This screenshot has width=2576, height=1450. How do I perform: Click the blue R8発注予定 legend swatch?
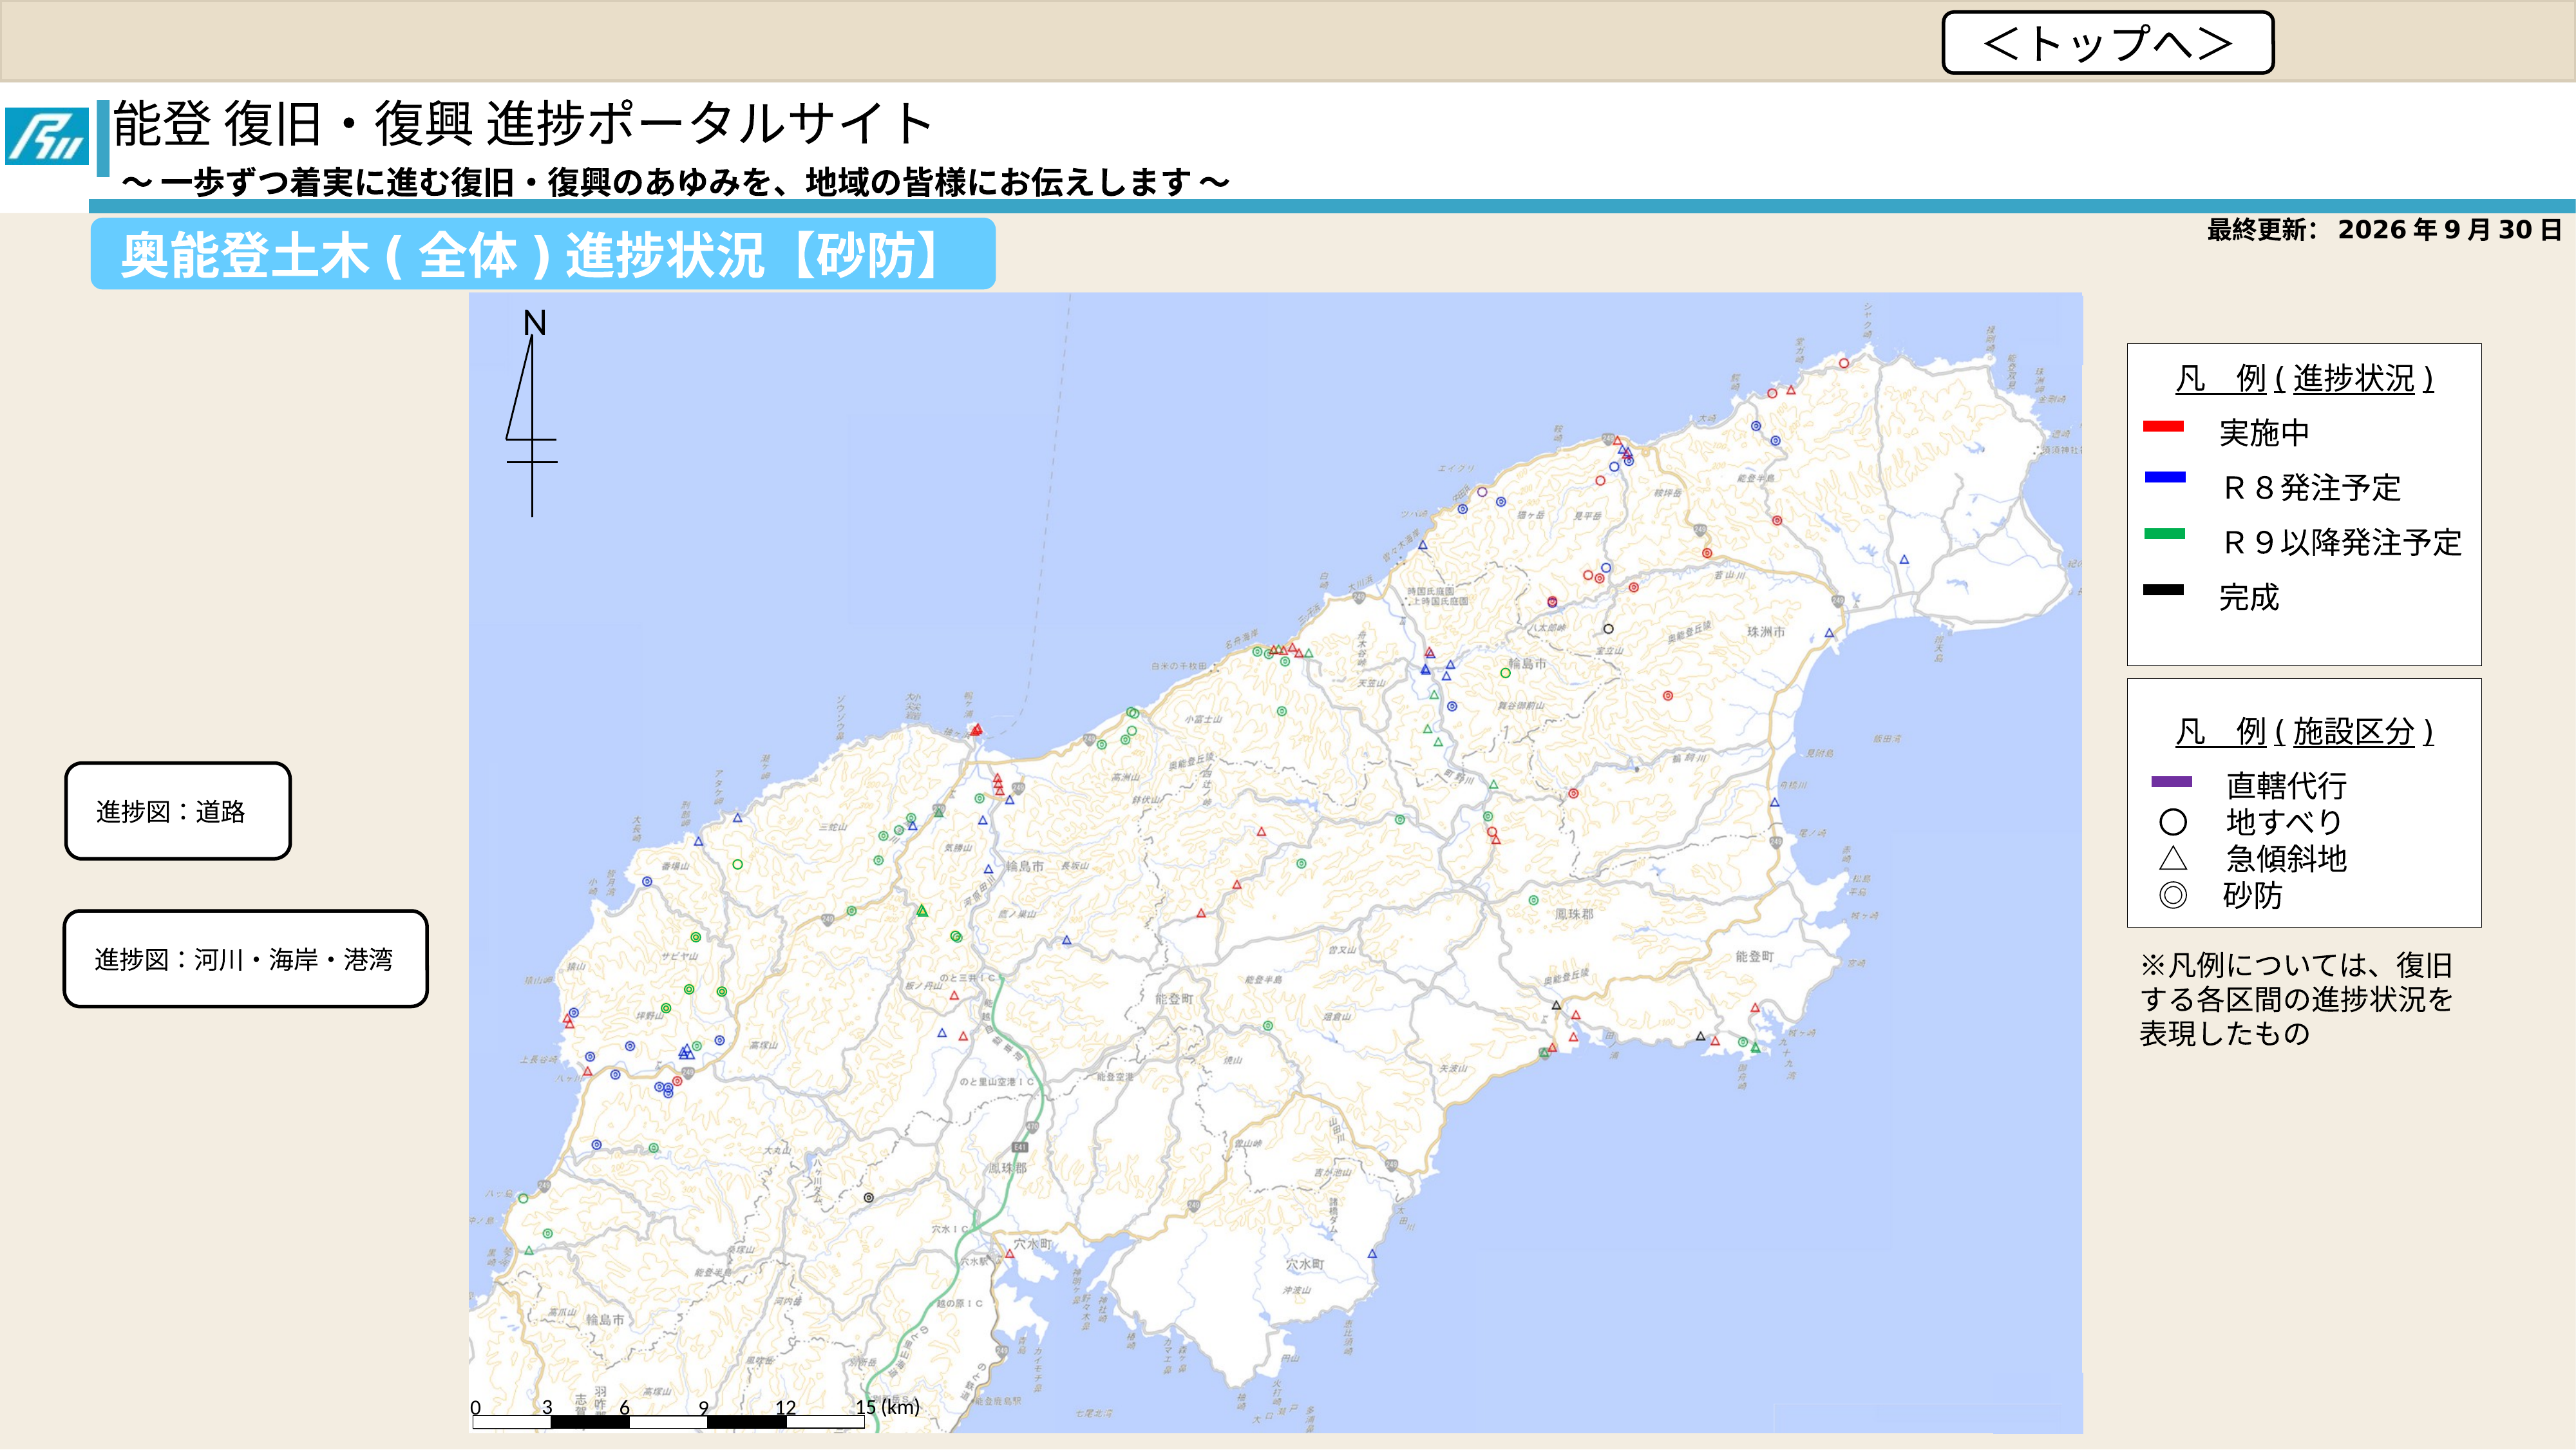pyautogui.click(x=2165, y=478)
